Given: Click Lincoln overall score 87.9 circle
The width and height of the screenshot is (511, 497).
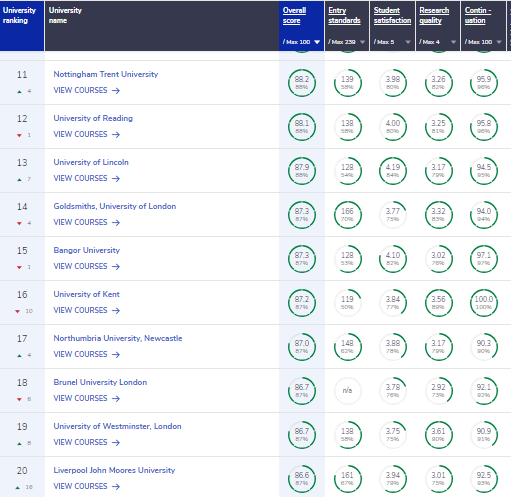Looking at the screenshot, I should pyautogui.click(x=302, y=171).
